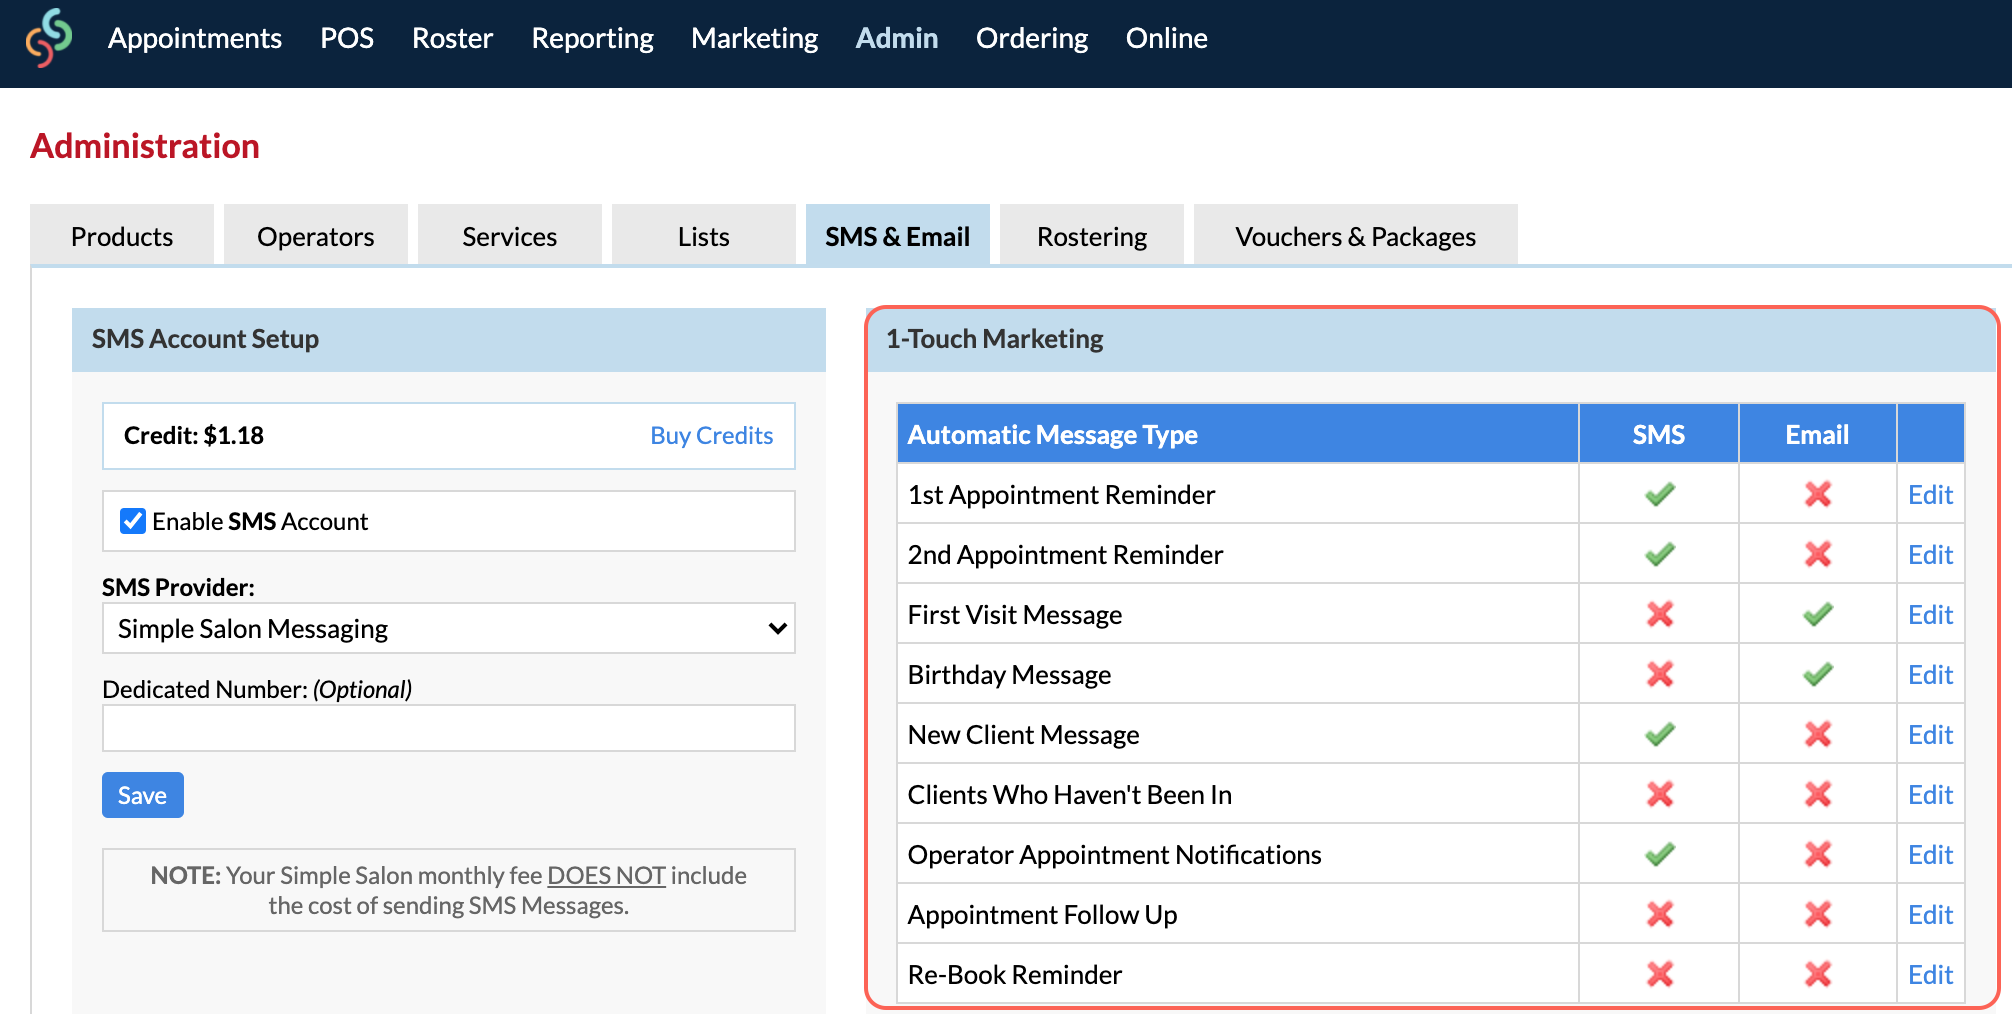Click the Credit: $1.18 text

[x=194, y=435]
